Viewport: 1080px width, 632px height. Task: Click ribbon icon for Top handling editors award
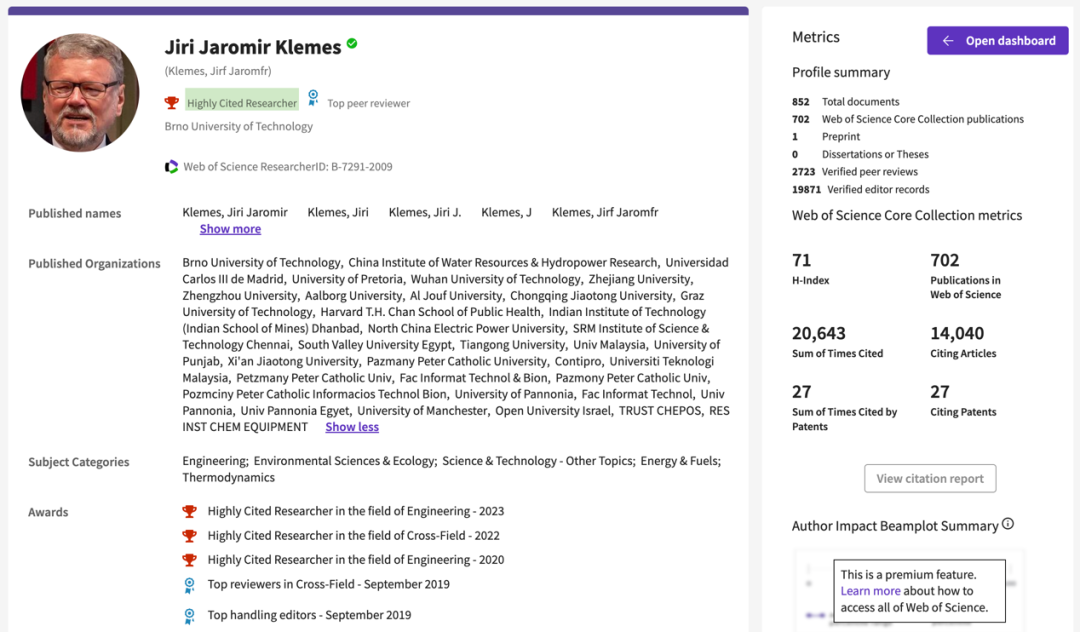(x=189, y=616)
